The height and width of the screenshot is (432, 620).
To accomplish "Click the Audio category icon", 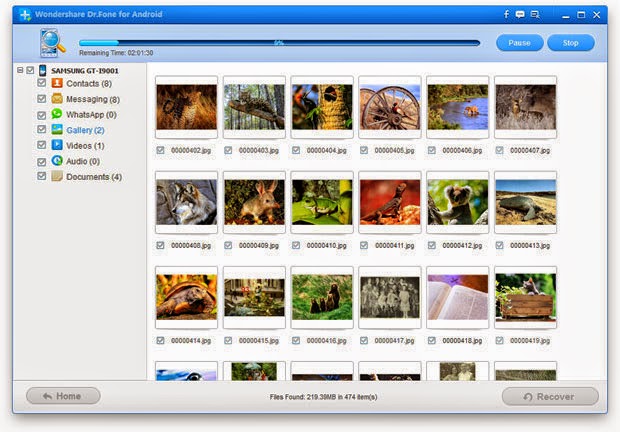I will coord(57,160).
